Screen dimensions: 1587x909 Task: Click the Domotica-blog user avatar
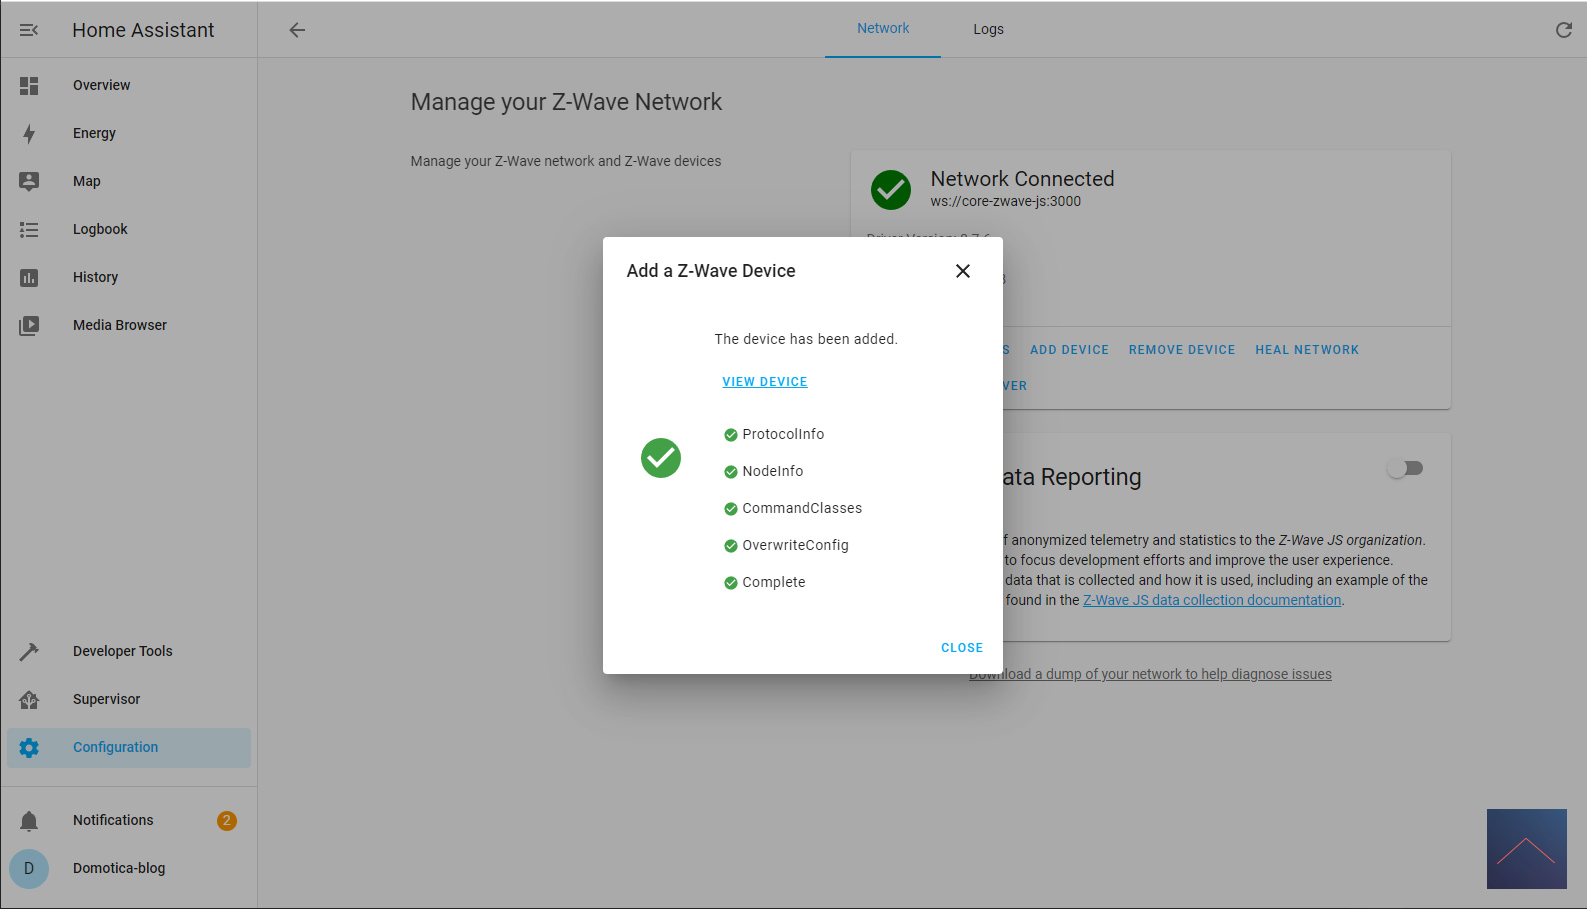click(29, 869)
